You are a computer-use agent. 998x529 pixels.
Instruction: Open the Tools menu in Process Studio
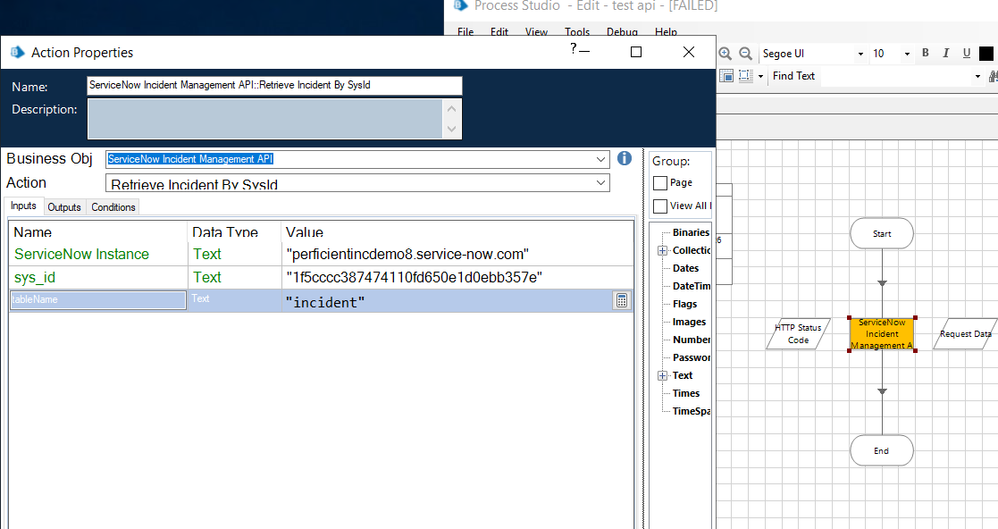(577, 31)
